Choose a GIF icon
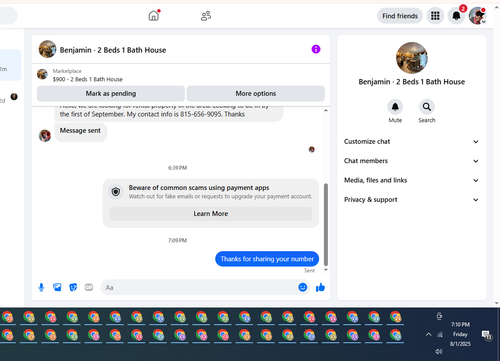Image resolution: width=500 pixels, height=361 pixels. pyautogui.click(x=89, y=287)
